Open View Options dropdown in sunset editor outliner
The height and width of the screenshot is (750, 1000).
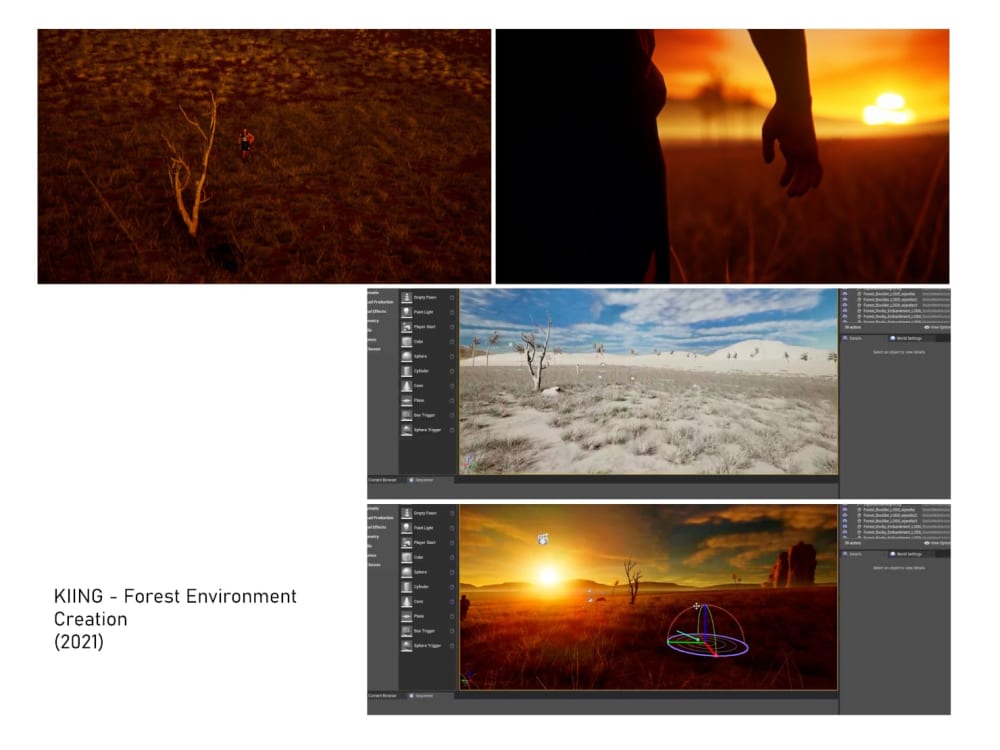937,543
